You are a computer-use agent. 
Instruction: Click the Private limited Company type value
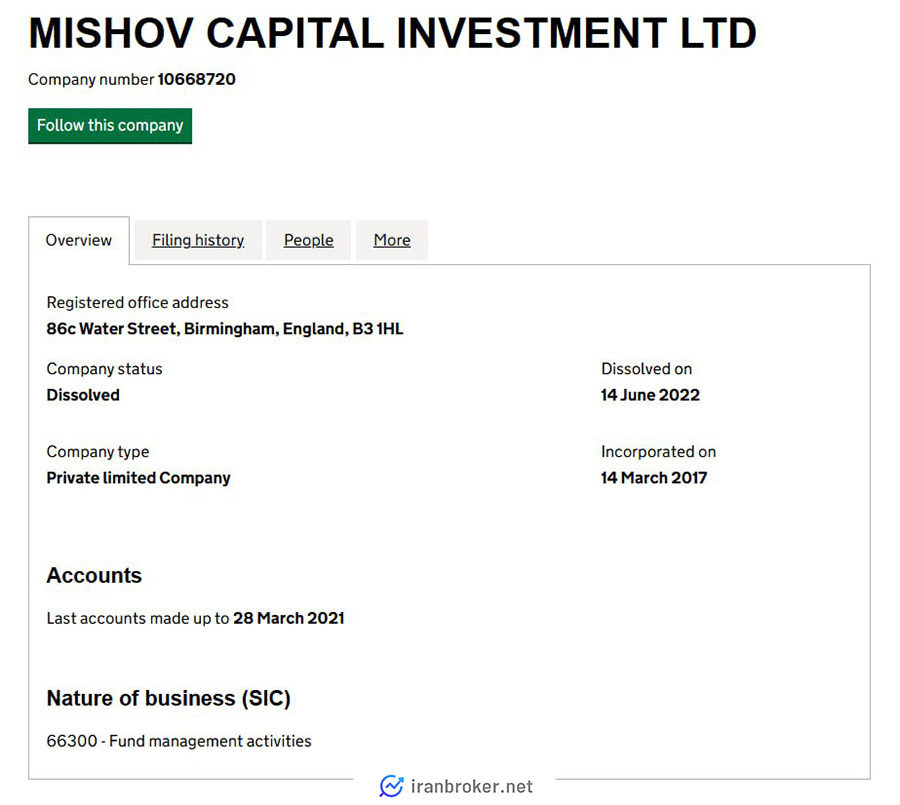pos(138,478)
